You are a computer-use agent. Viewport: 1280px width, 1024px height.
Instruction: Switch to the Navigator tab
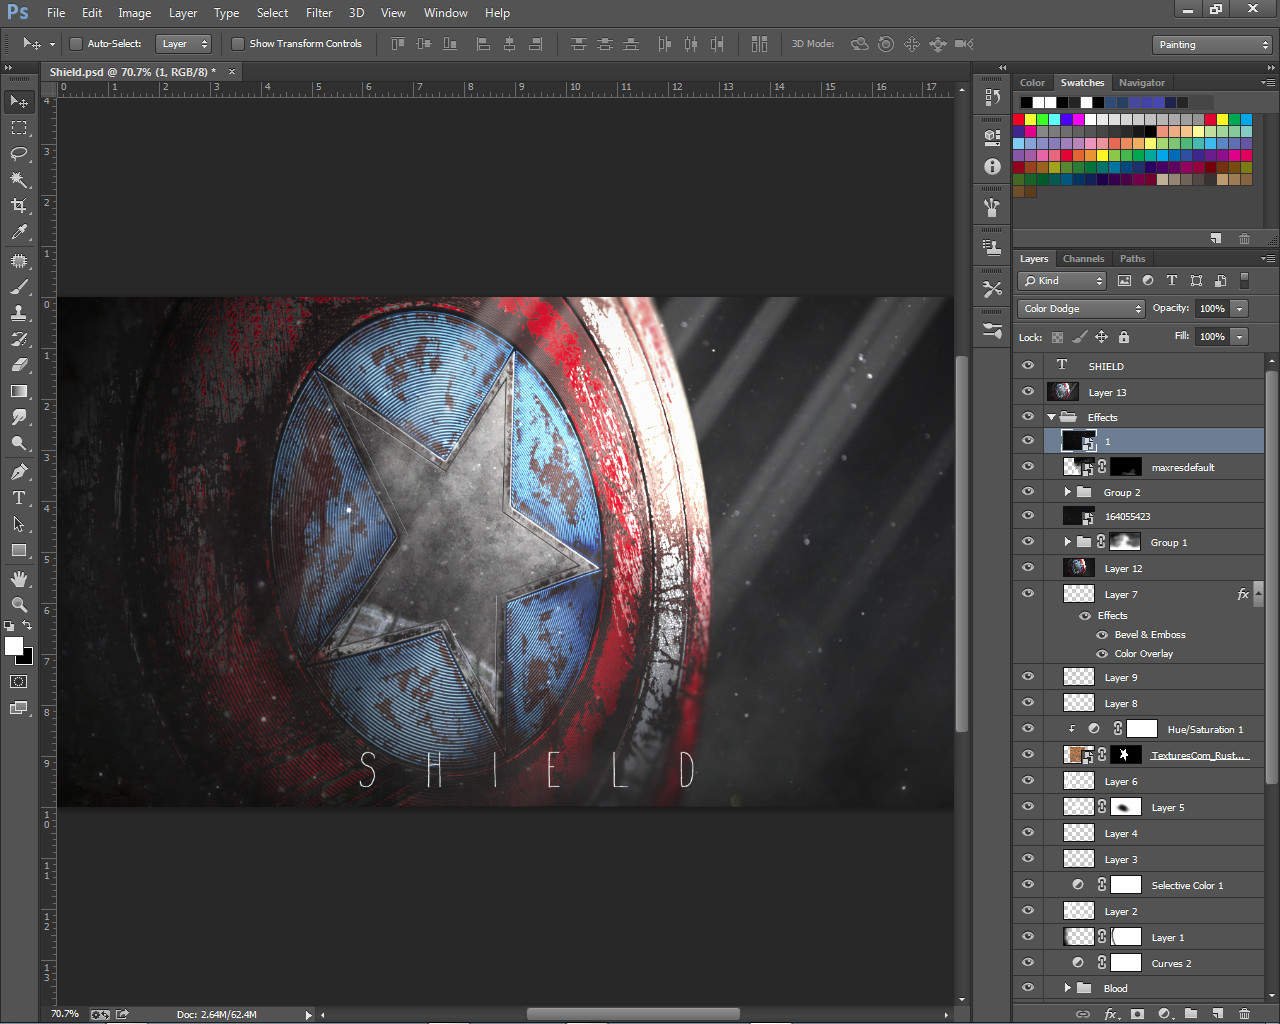[x=1141, y=83]
